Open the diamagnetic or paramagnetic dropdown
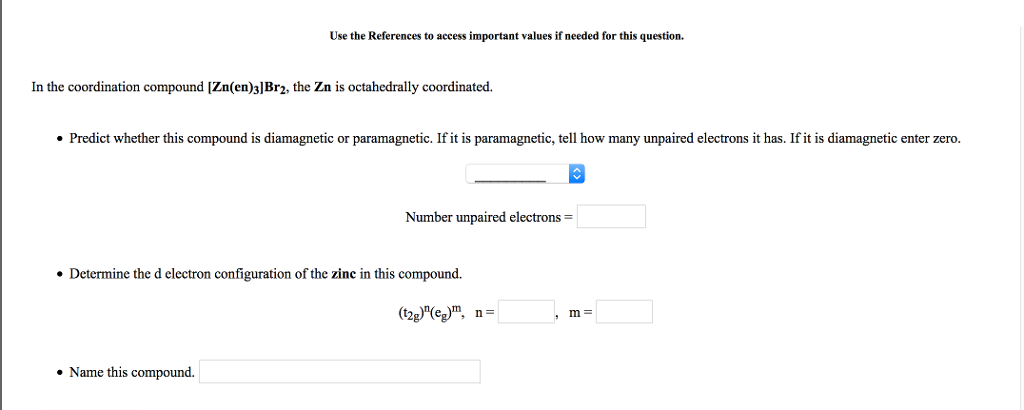The height and width of the screenshot is (410, 1024). (525, 174)
